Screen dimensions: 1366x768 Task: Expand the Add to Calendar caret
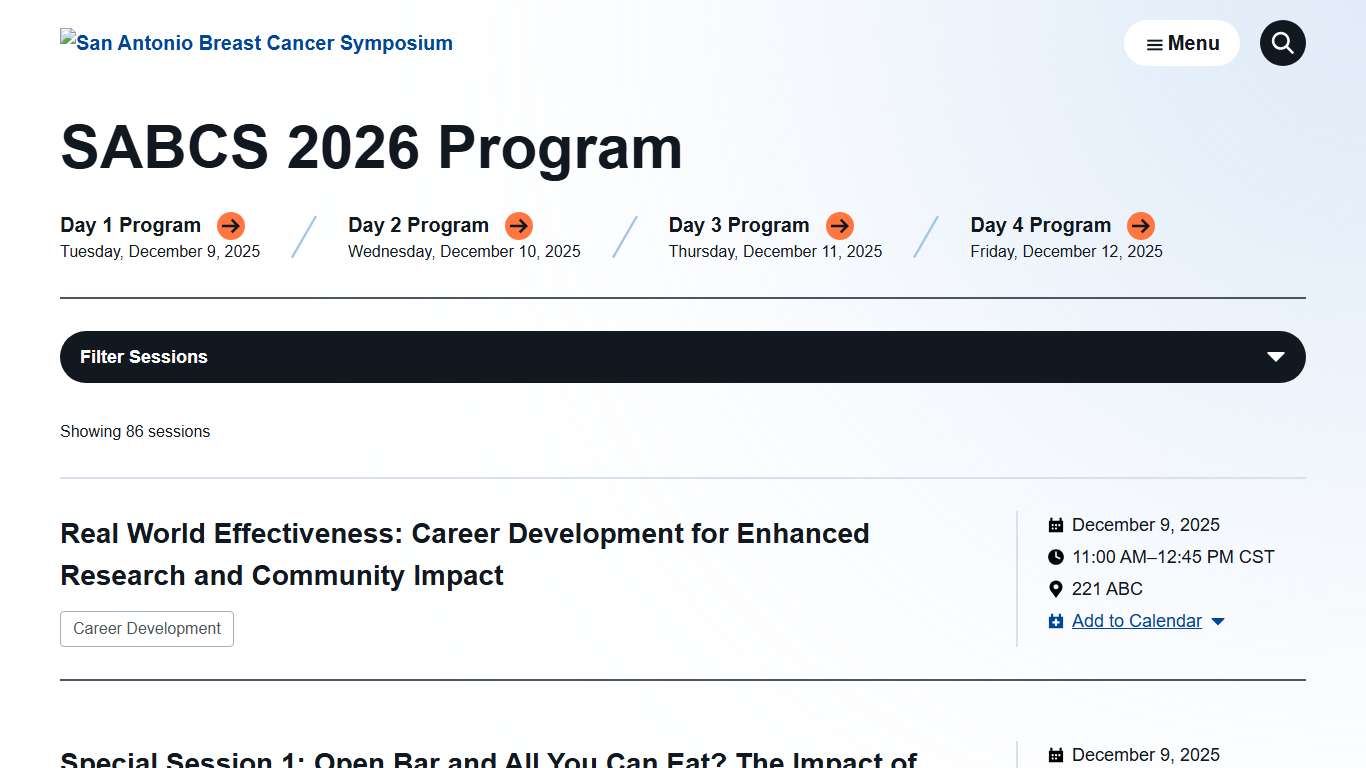[1218, 622]
